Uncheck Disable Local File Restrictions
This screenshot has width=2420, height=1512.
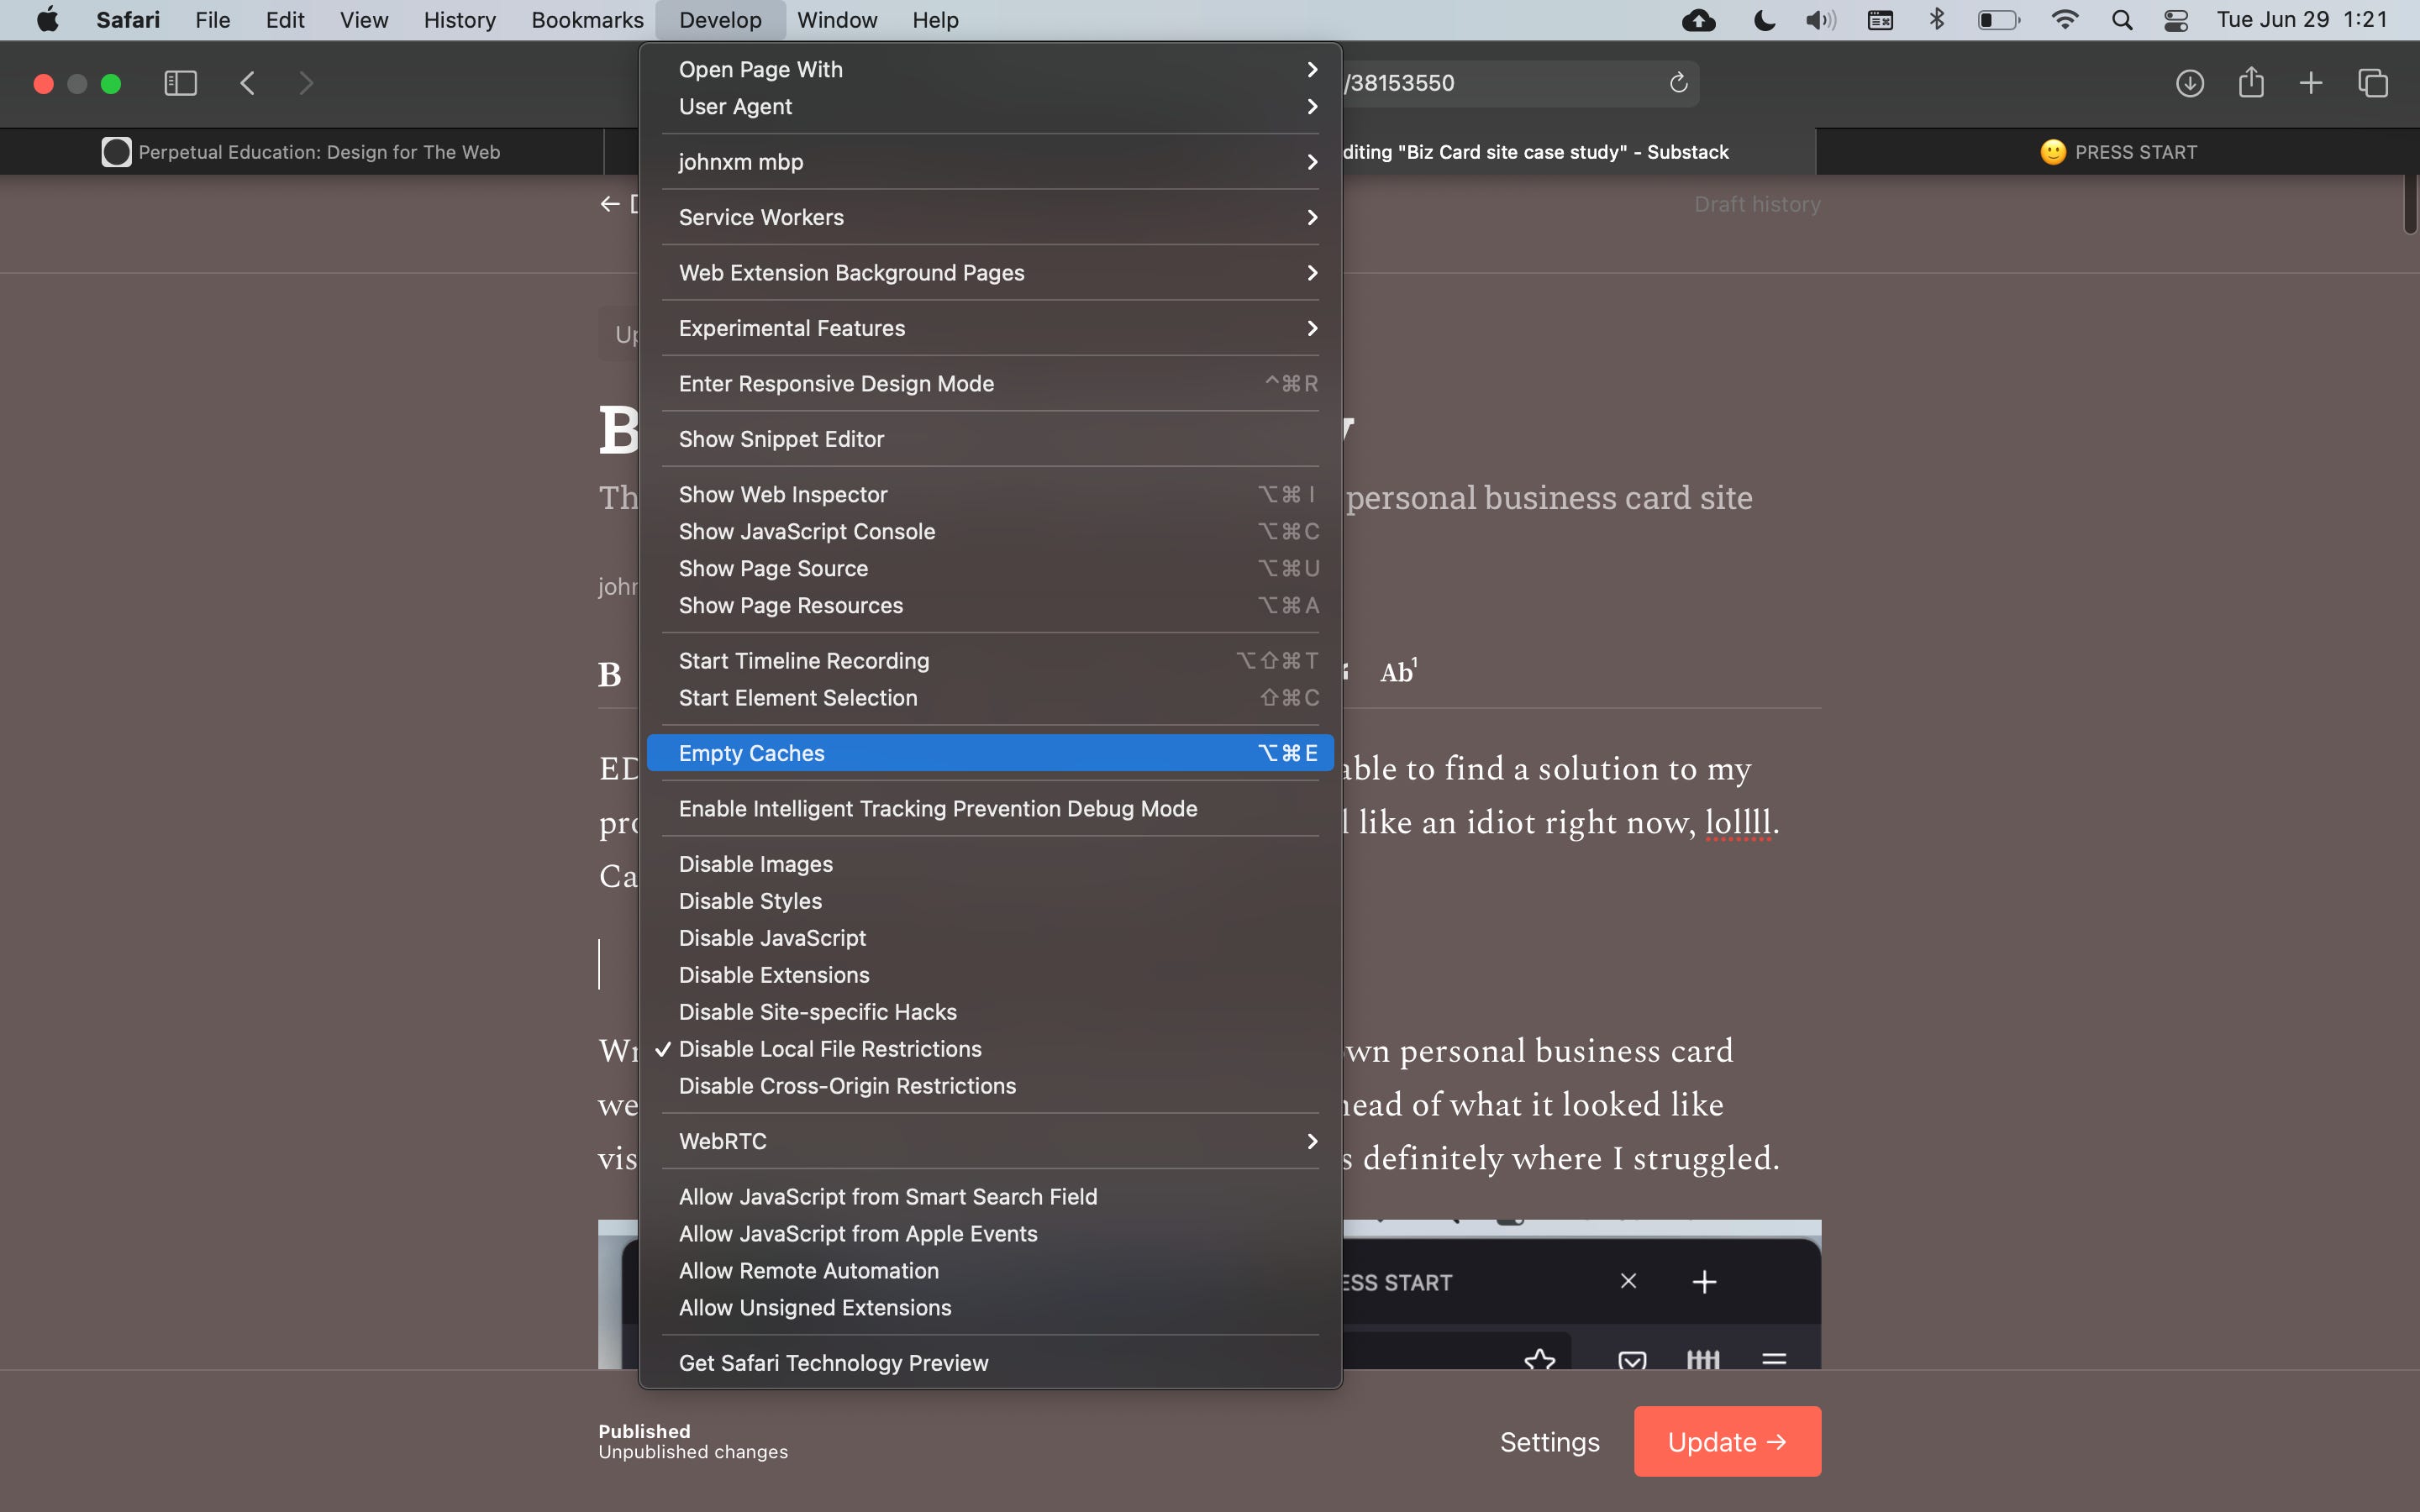[x=829, y=1049]
